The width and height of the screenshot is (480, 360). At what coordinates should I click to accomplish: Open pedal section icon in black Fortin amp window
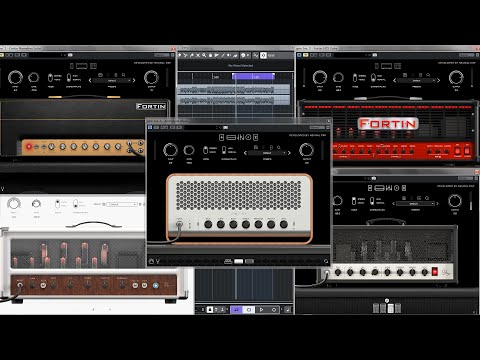click(x=72, y=66)
